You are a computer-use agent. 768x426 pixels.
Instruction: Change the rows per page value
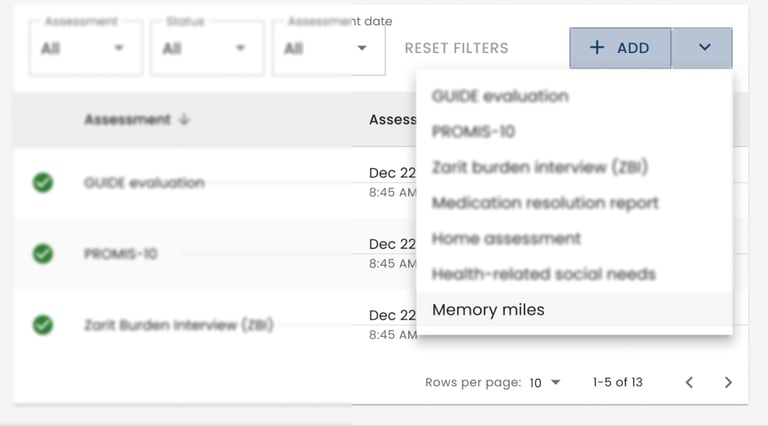546,382
